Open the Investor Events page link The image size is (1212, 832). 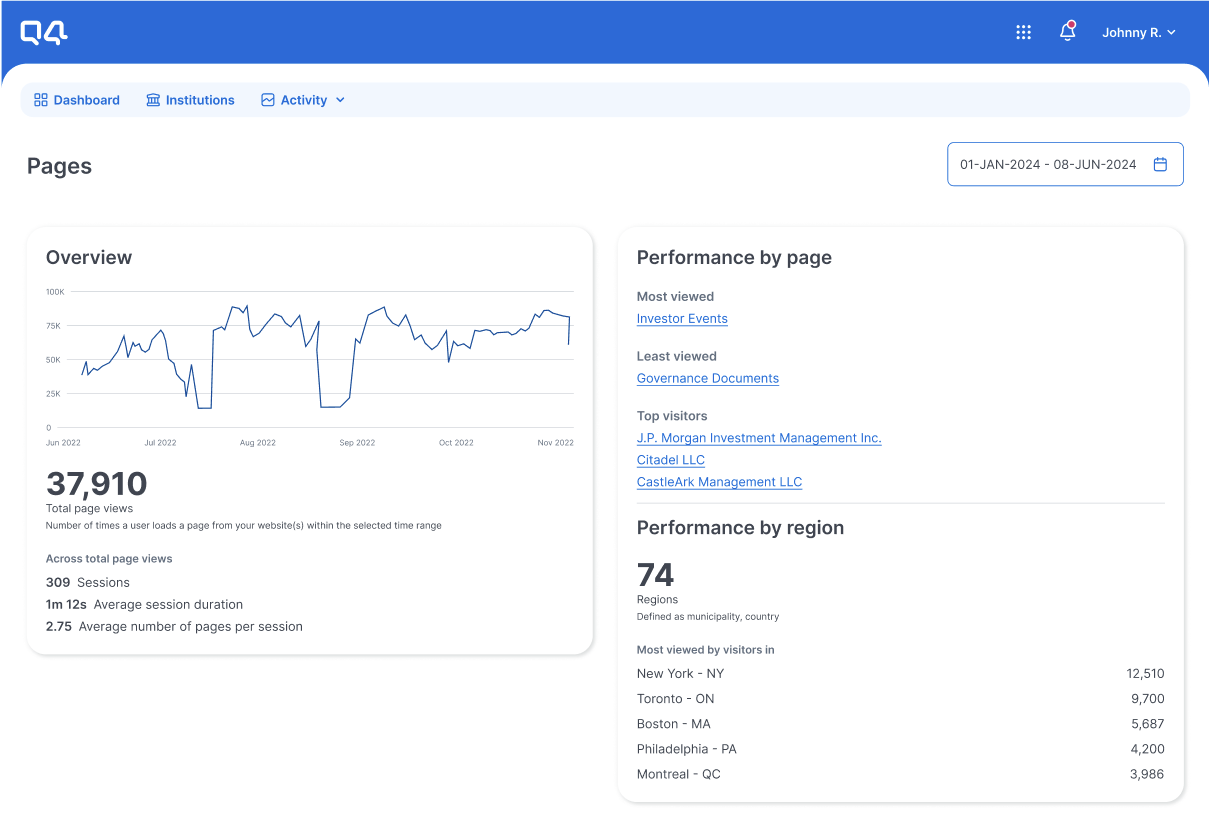click(682, 319)
